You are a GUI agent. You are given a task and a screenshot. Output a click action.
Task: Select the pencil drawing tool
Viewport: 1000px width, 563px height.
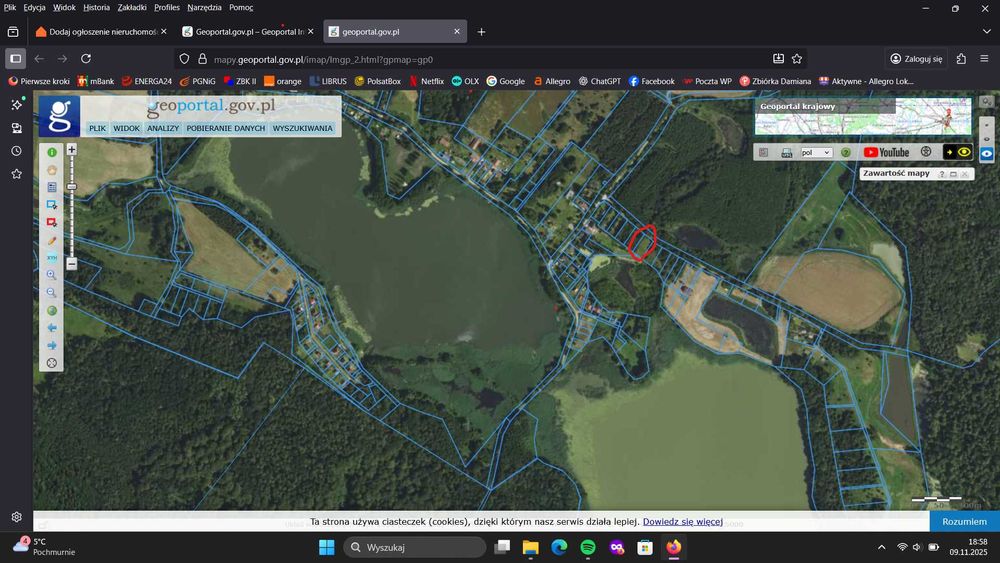[52, 240]
